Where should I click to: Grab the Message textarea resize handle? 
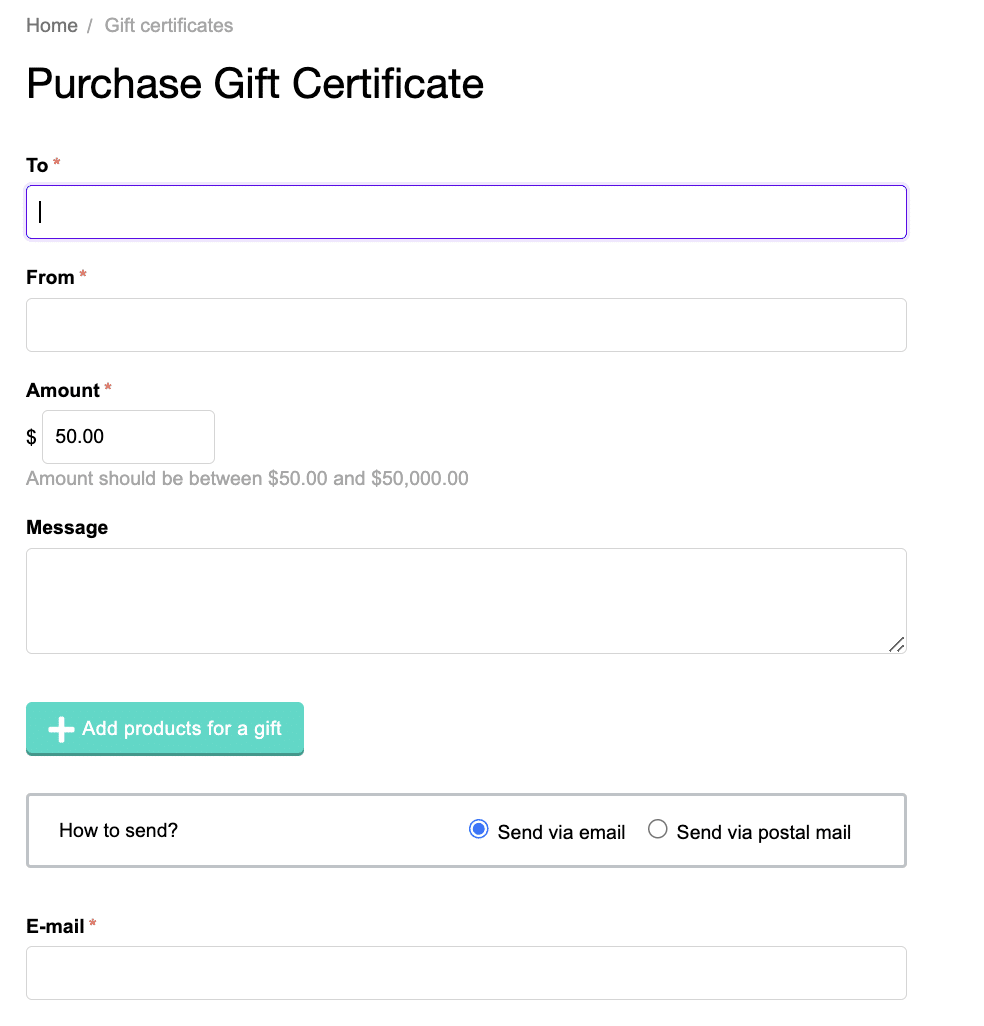point(896,645)
